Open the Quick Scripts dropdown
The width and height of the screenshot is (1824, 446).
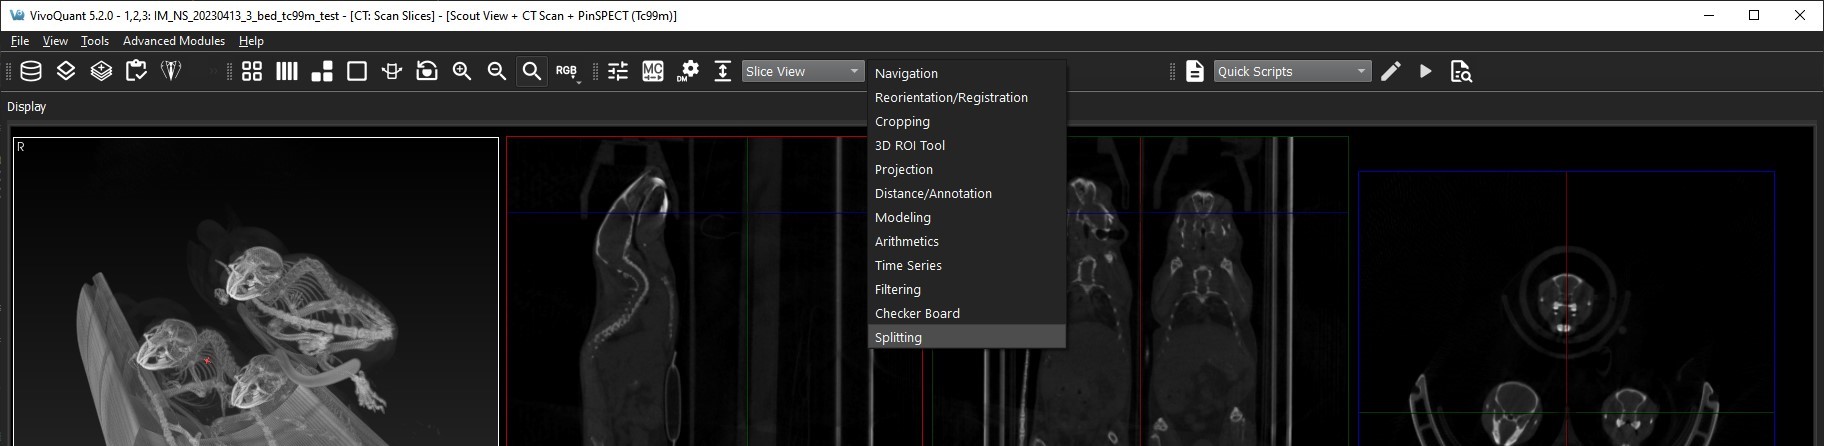coord(1291,71)
